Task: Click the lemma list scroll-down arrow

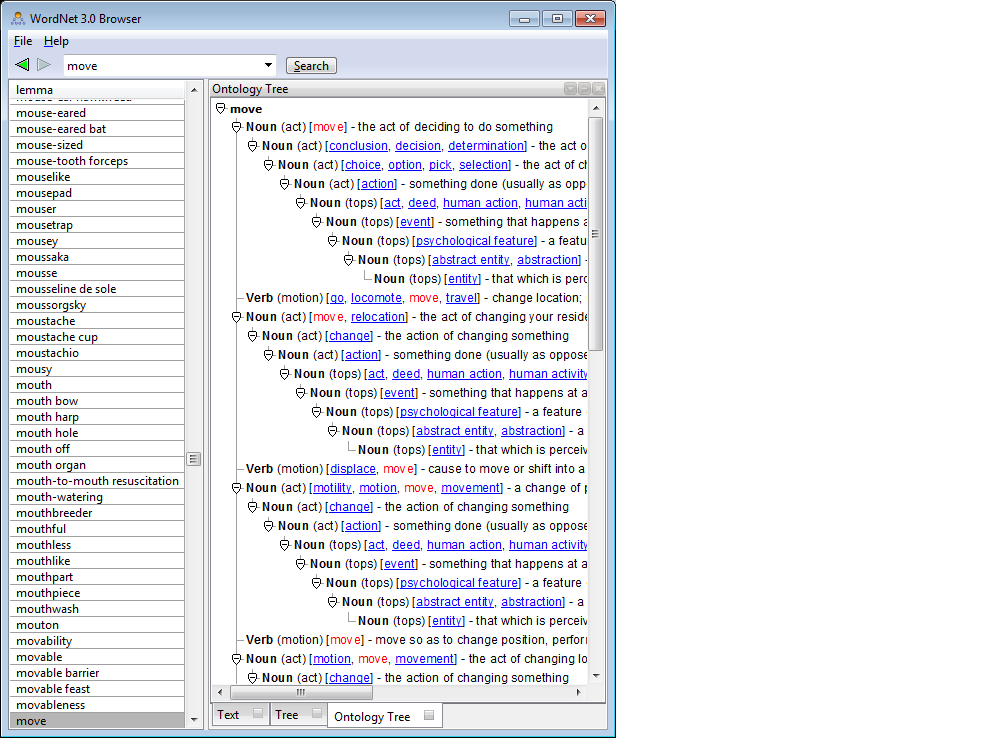Action: tap(194, 720)
